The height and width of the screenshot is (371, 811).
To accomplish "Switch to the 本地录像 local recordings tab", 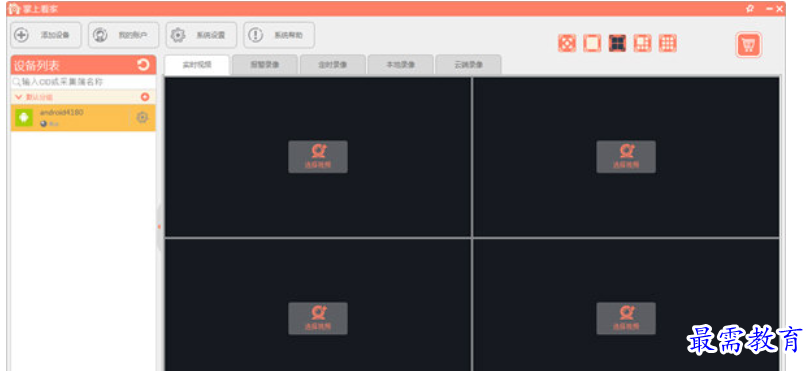I will point(400,65).
